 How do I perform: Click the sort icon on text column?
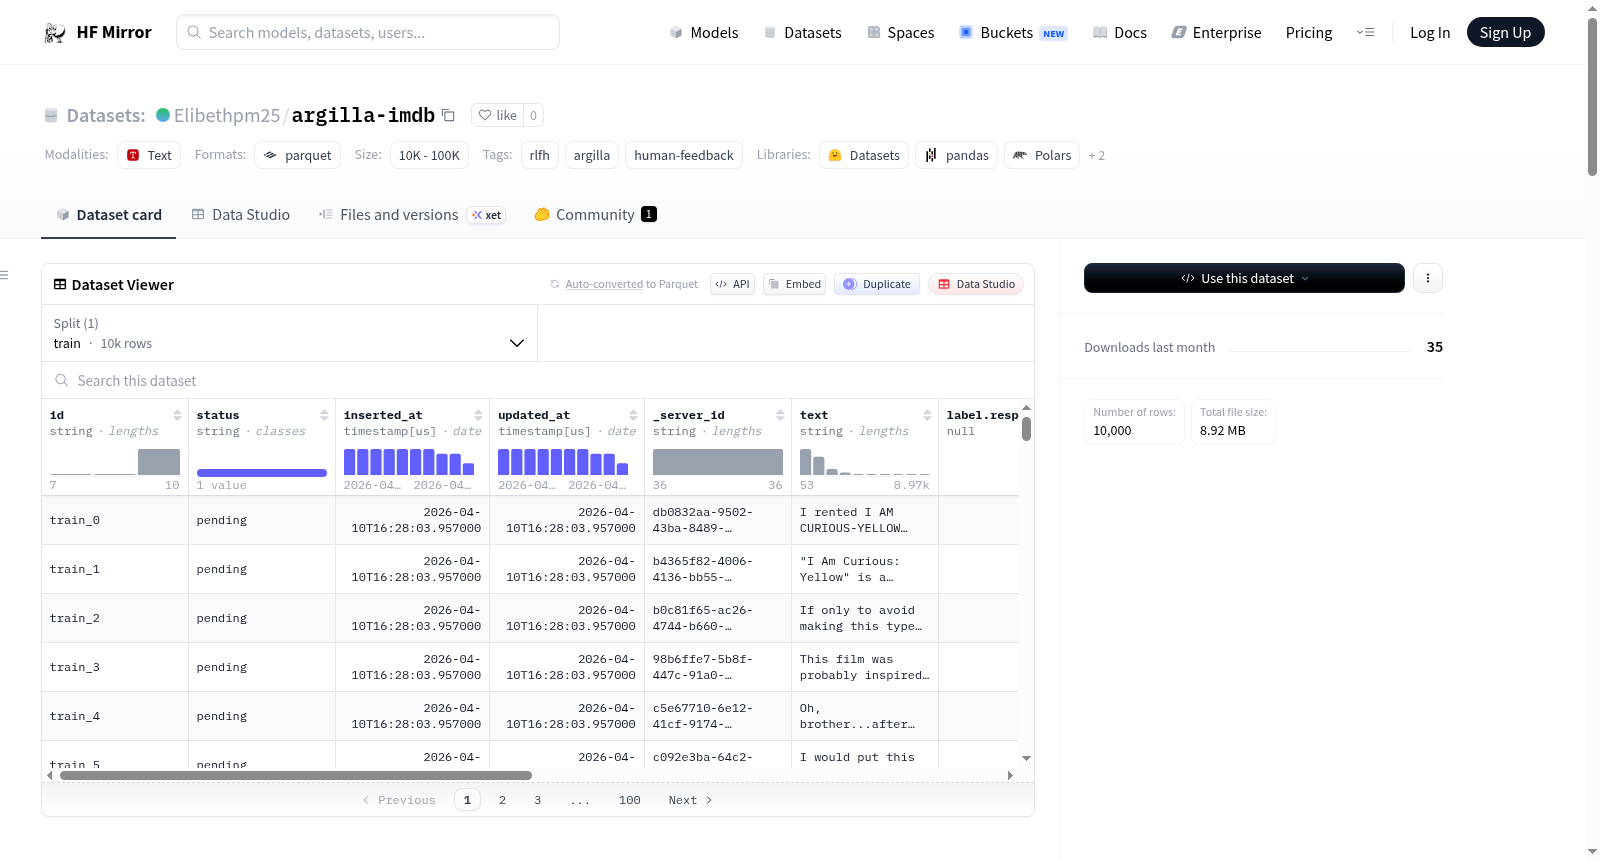coord(927,415)
